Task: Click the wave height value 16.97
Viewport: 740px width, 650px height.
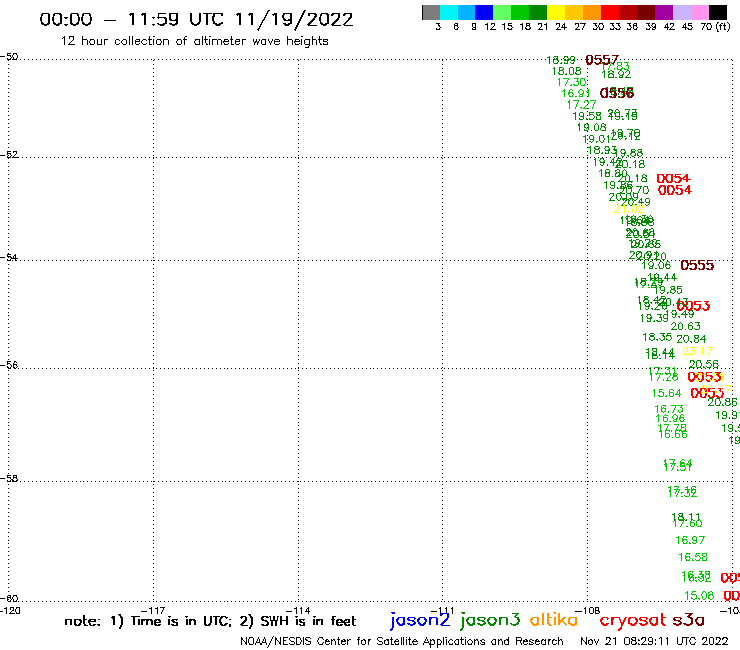Action: pos(690,540)
